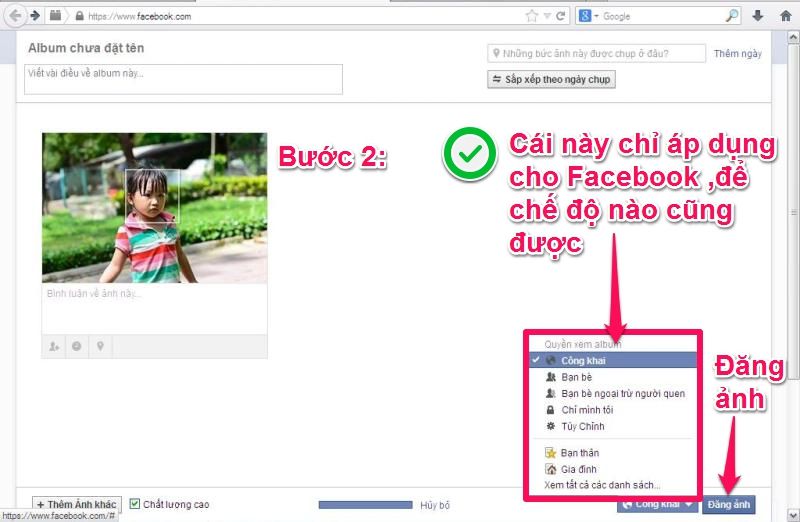Screen dimensions: 800x522
Task: Select 'Bạn bè' in the privacy menu
Action: pos(613,377)
